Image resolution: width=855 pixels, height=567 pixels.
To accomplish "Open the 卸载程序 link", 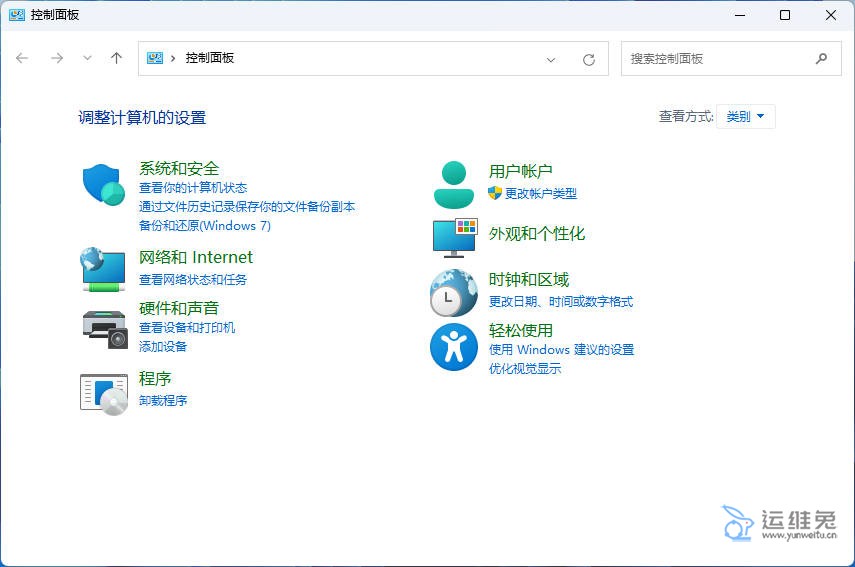I will (x=163, y=401).
